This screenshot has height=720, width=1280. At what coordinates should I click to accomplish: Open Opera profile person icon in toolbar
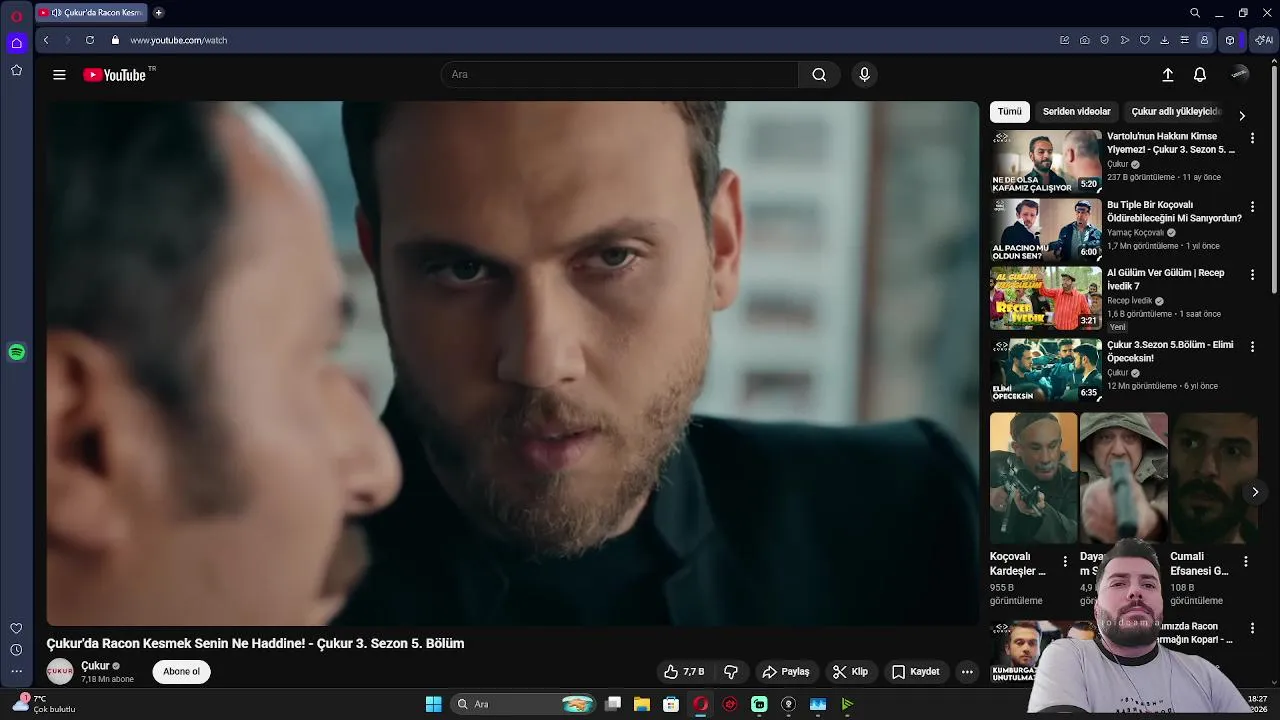pyautogui.click(x=1204, y=40)
